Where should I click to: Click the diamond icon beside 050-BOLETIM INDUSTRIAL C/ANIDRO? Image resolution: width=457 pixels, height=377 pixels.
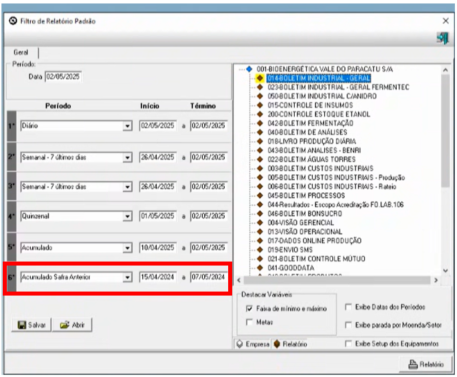[x=260, y=96]
